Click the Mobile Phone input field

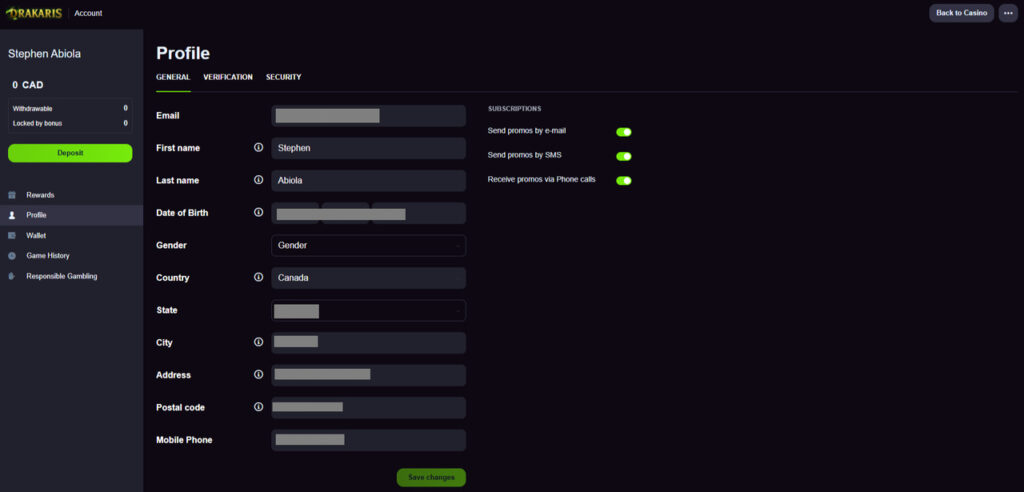tap(368, 440)
